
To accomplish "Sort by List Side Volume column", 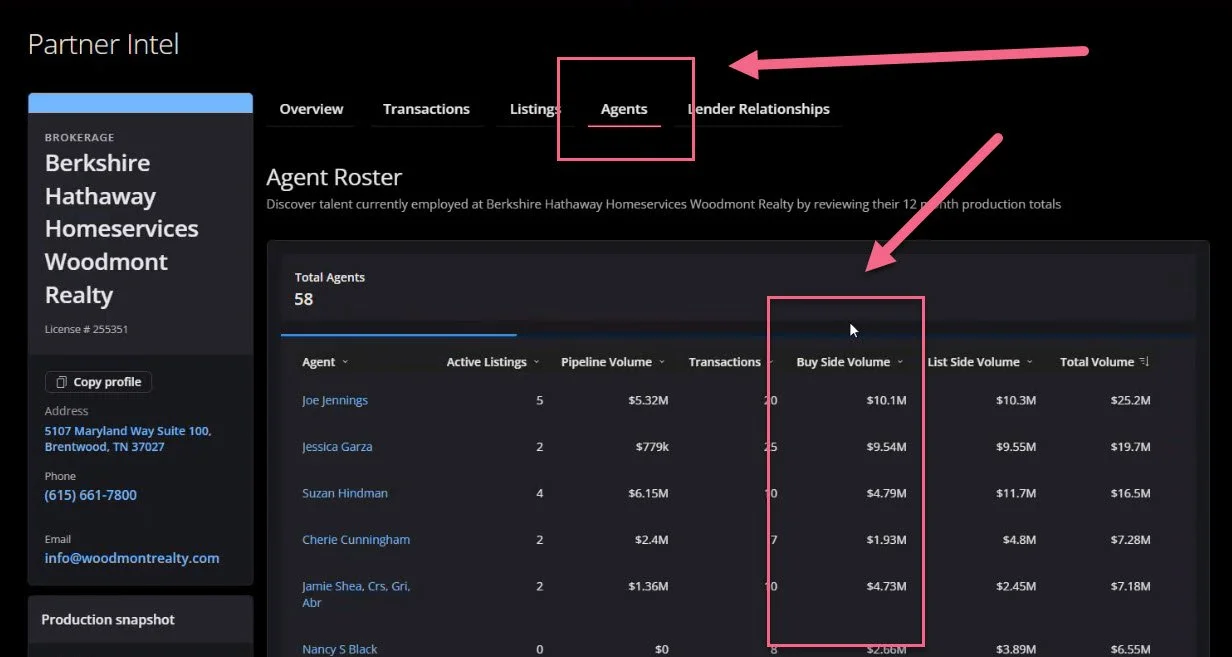I will [x=980, y=362].
